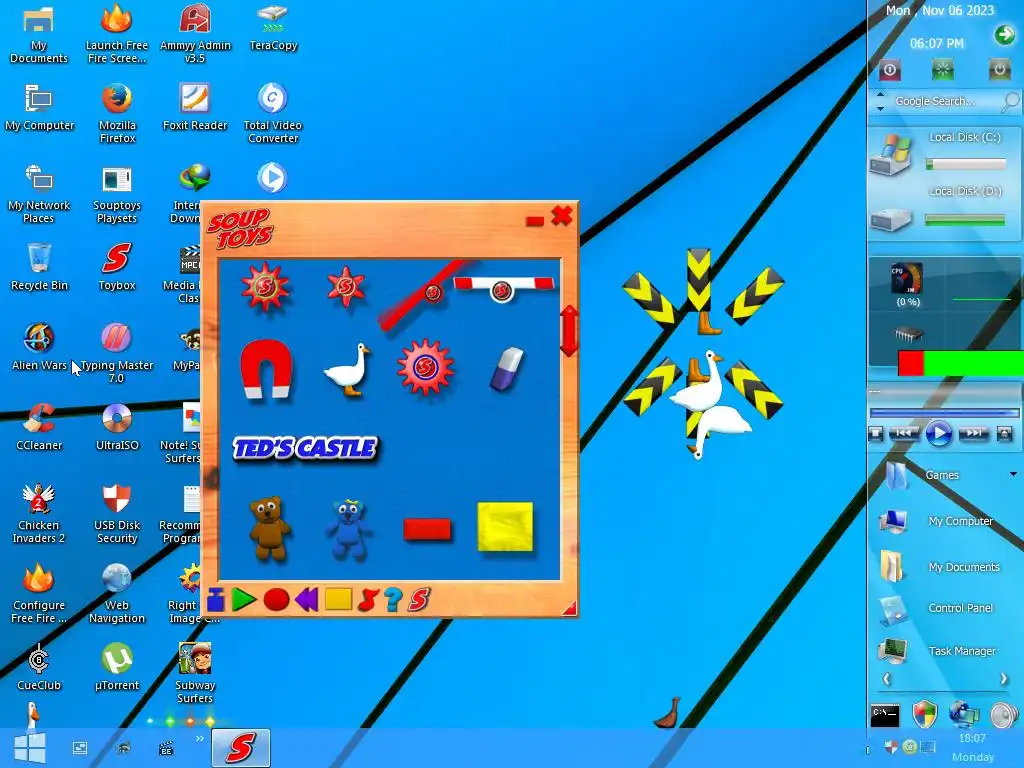Open Foxit Reader desktop shortcut
This screenshot has width=1024, height=768.
point(195,107)
